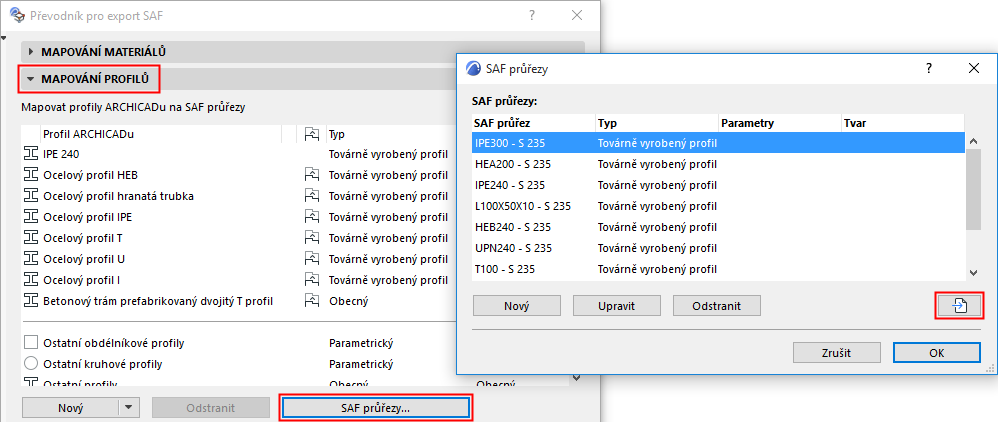Click the profile icon of Ocelový profil HEB
Image resolution: width=998 pixels, height=422 pixels.
(x=31, y=174)
